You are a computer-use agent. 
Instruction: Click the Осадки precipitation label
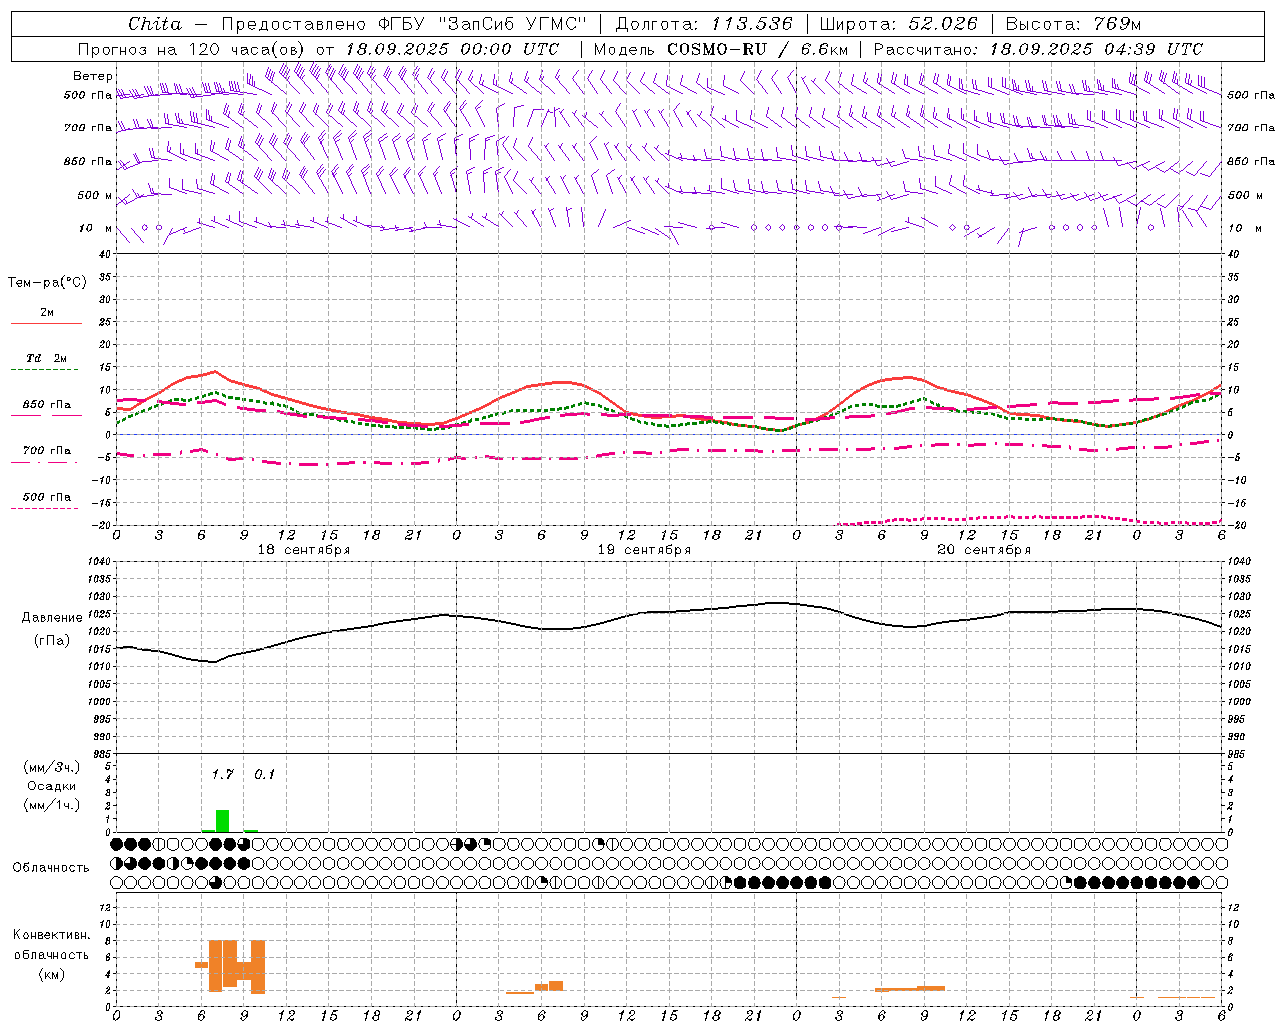click(52, 786)
